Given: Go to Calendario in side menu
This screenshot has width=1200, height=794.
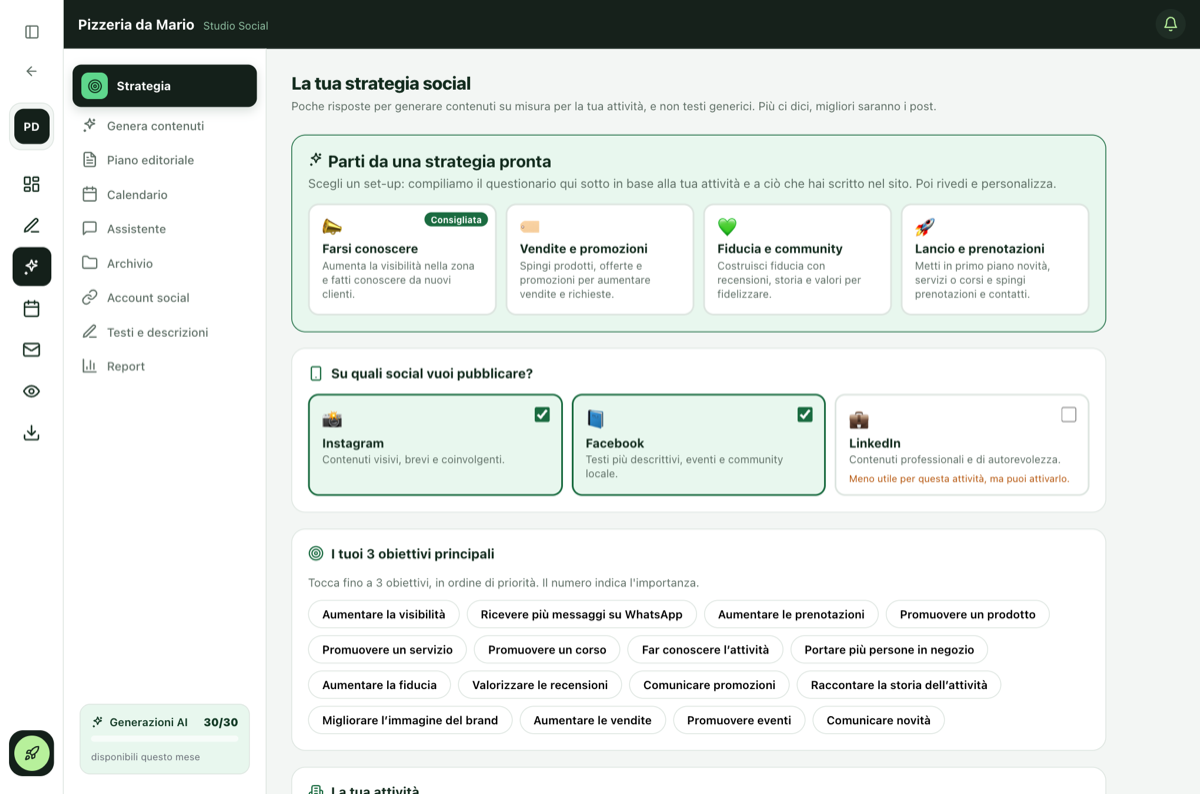Looking at the screenshot, I should pyautogui.click(x=165, y=194).
